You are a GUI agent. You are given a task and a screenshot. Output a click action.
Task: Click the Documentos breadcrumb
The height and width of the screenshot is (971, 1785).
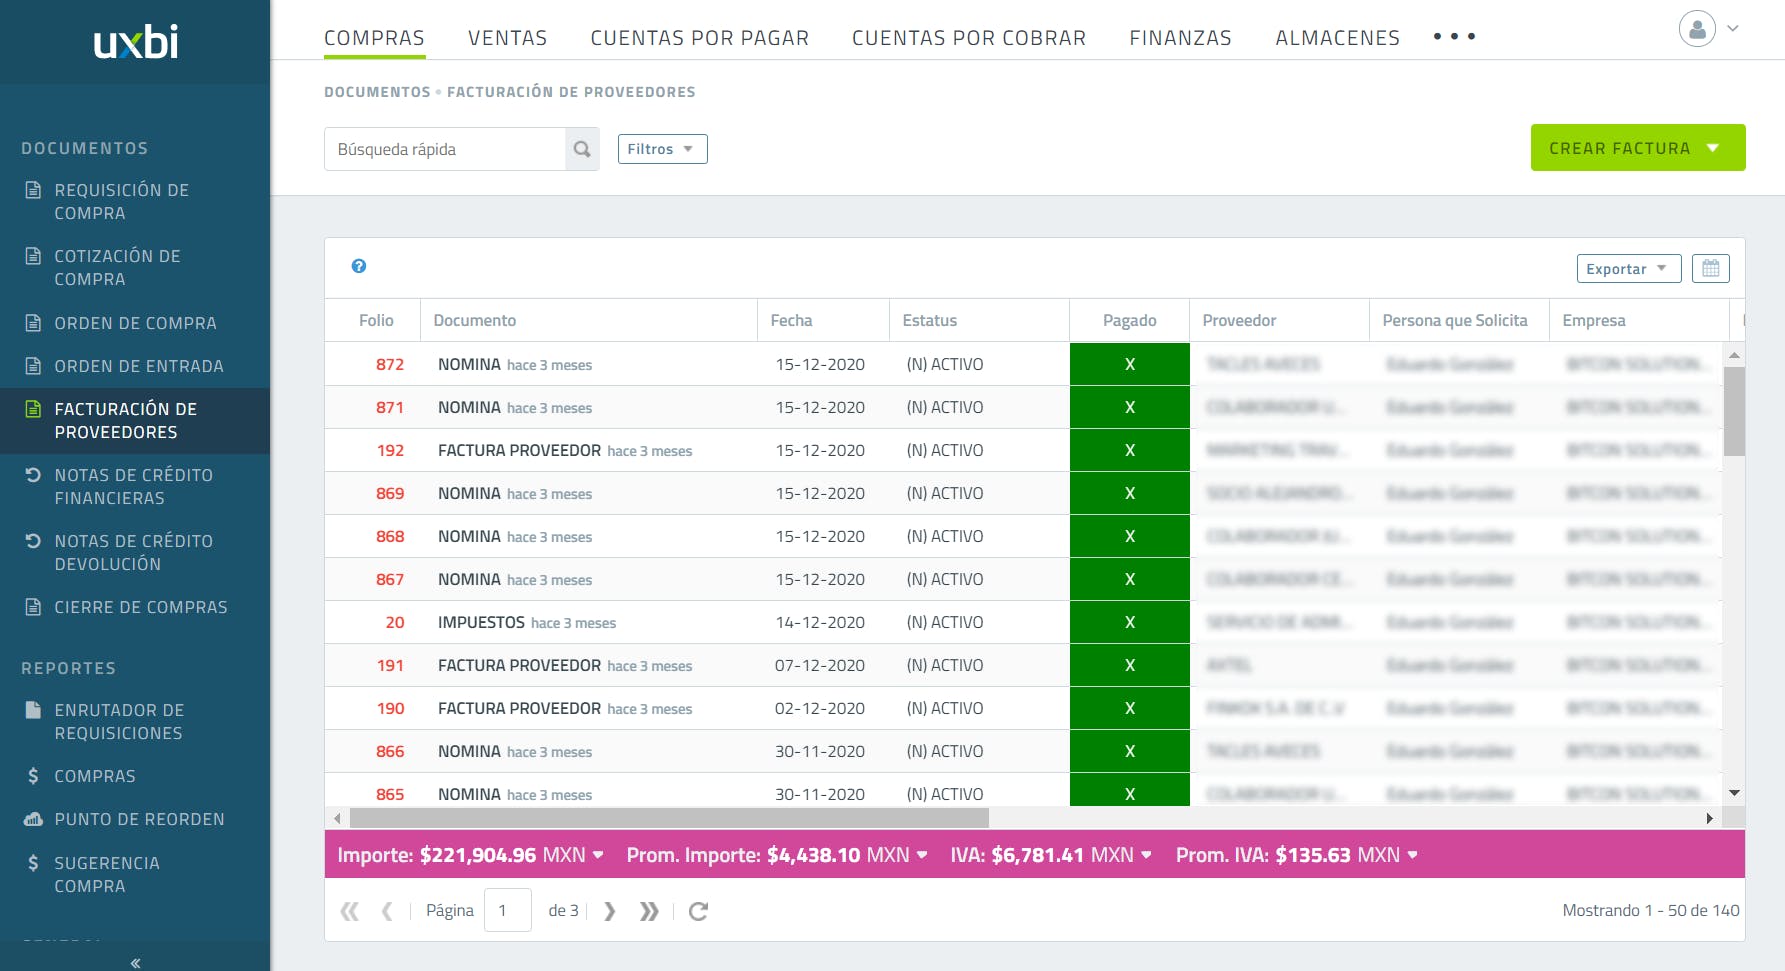[x=377, y=92]
